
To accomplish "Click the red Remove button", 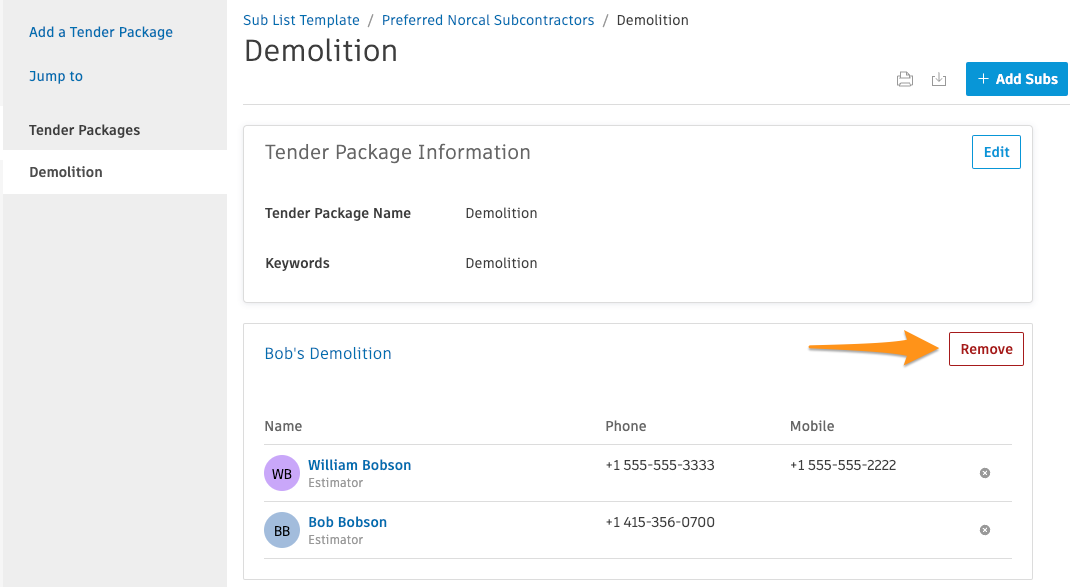I will coord(986,349).
